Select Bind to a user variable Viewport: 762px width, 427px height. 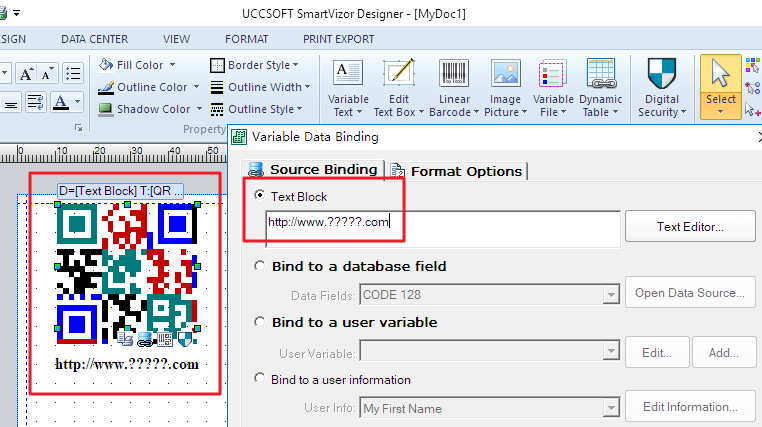[260, 322]
